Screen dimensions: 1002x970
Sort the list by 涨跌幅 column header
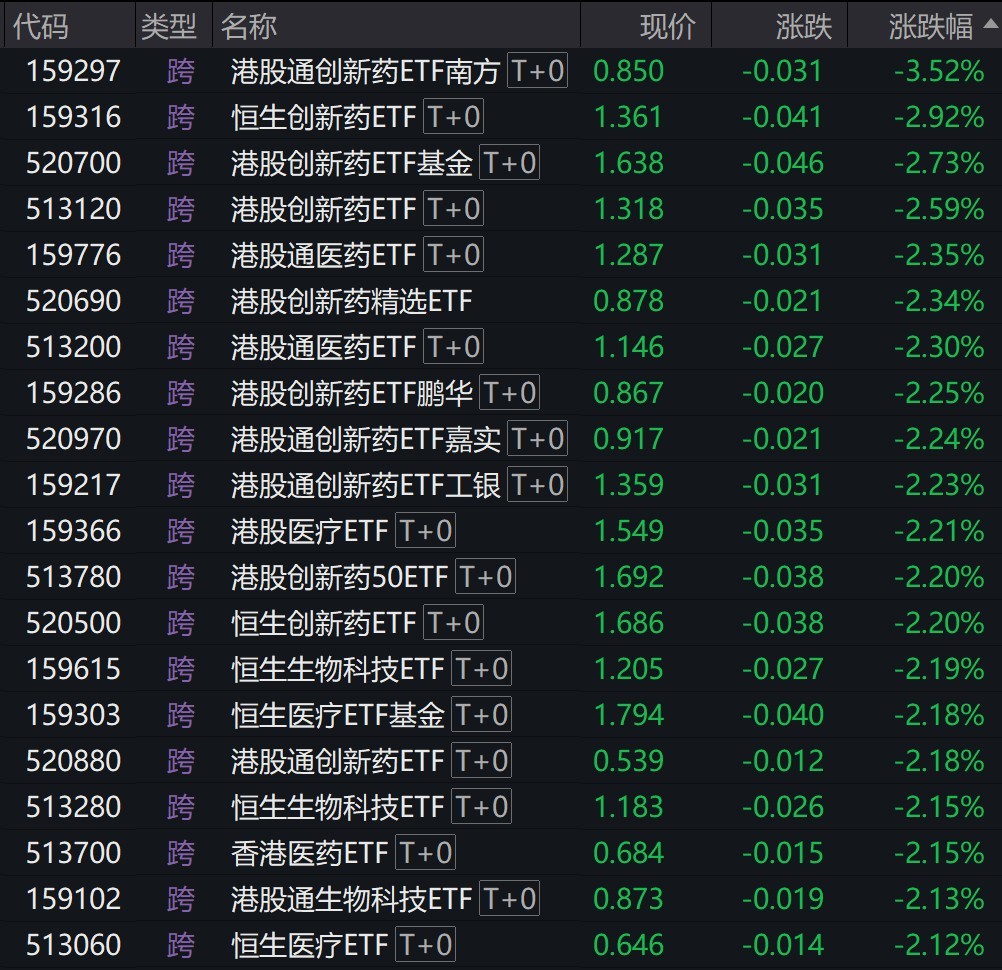point(930,27)
